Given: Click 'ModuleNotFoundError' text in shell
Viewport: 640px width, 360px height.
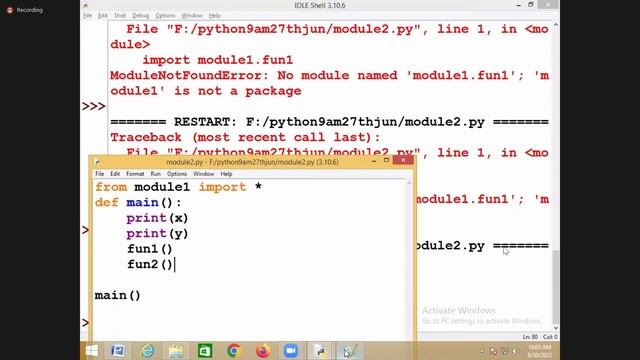Looking at the screenshot, I should [x=186, y=76].
